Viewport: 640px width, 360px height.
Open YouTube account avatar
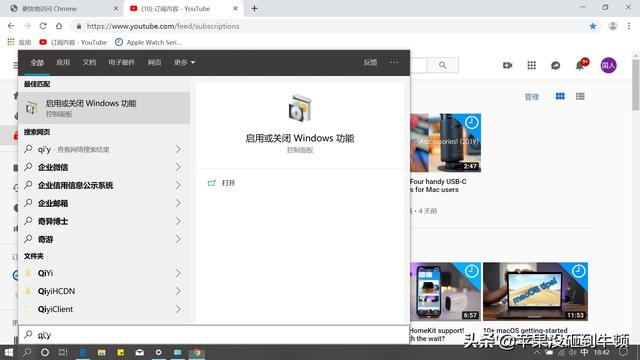[608, 65]
